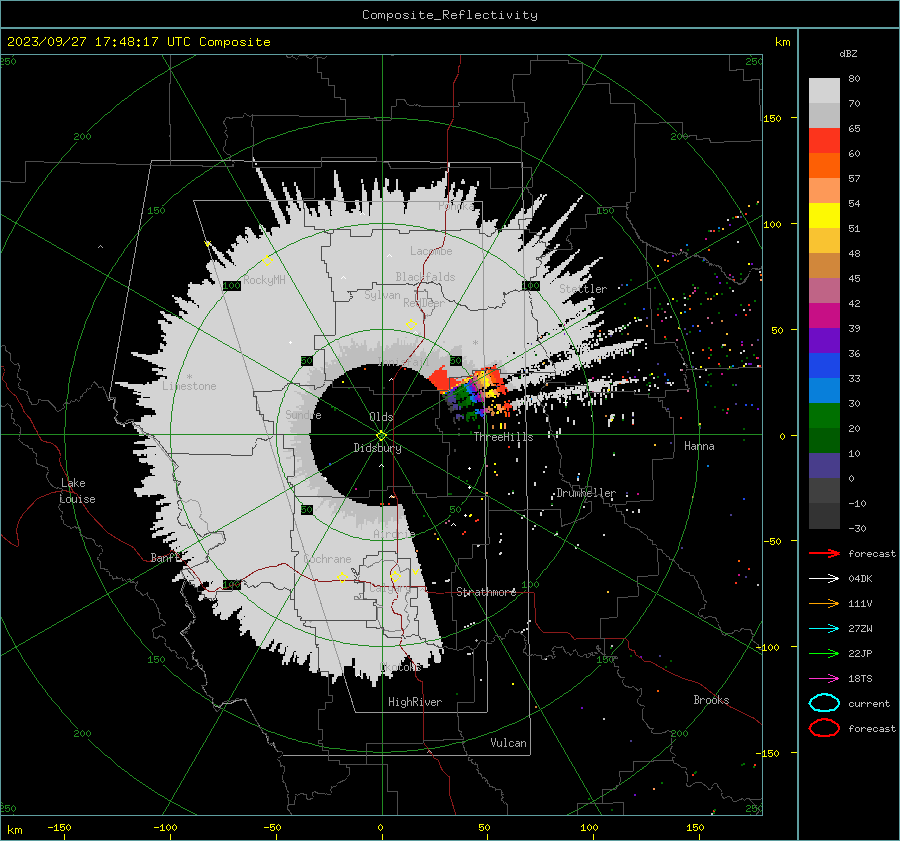The width and height of the screenshot is (900, 841).
Task: Click the Ponoka town label
Action: tap(457, 206)
